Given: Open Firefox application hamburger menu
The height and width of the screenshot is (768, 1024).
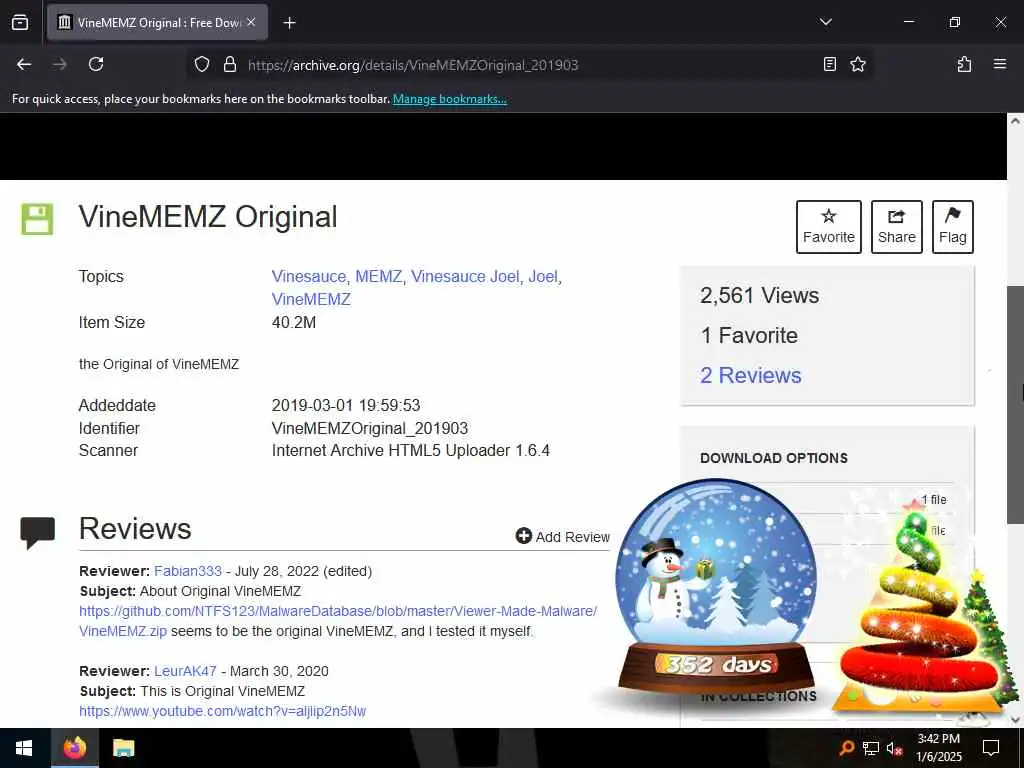Looking at the screenshot, I should tap(999, 64).
